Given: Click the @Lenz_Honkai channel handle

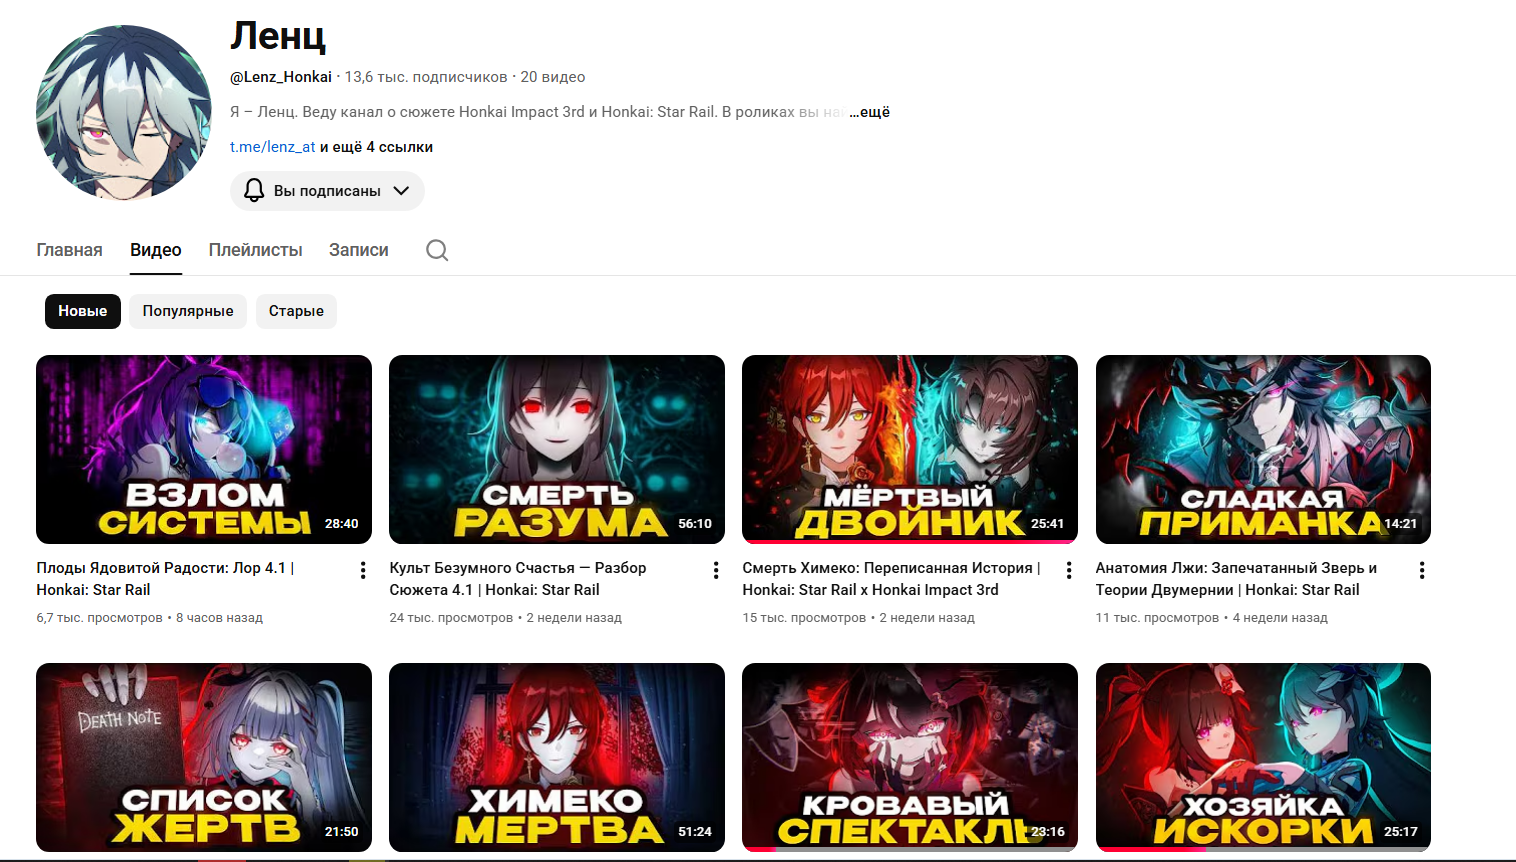Looking at the screenshot, I should [281, 77].
